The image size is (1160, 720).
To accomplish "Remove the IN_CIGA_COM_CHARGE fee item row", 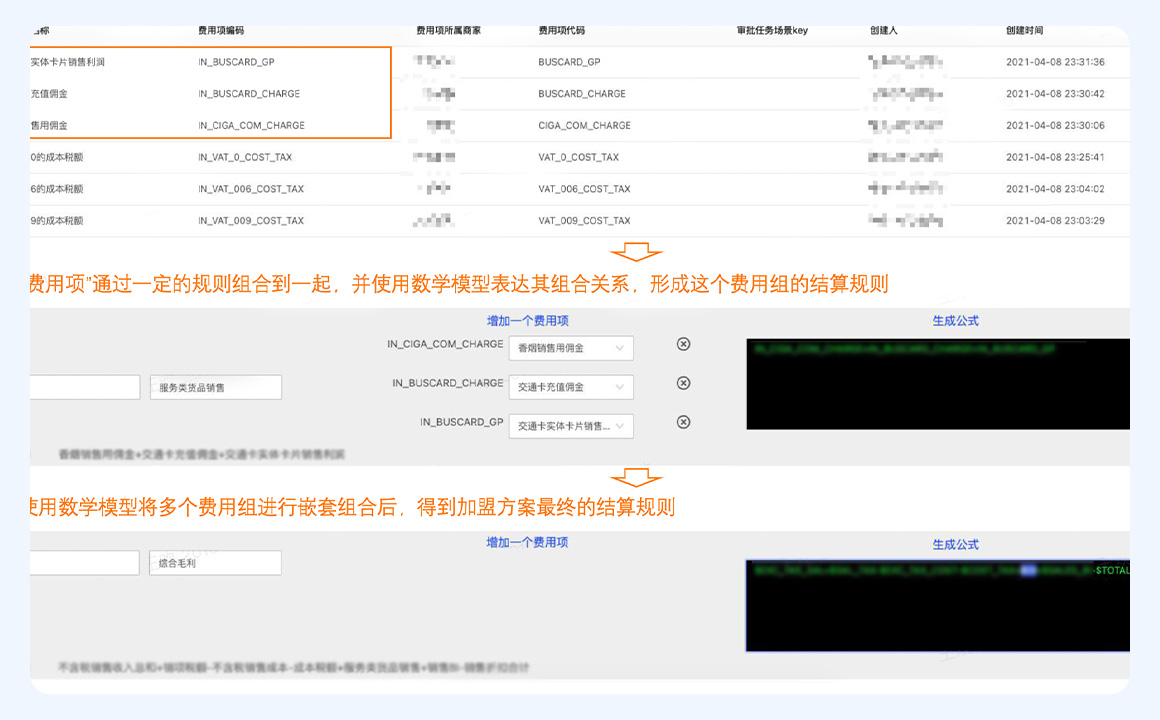I will pyautogui.click(x=683, y=344).
